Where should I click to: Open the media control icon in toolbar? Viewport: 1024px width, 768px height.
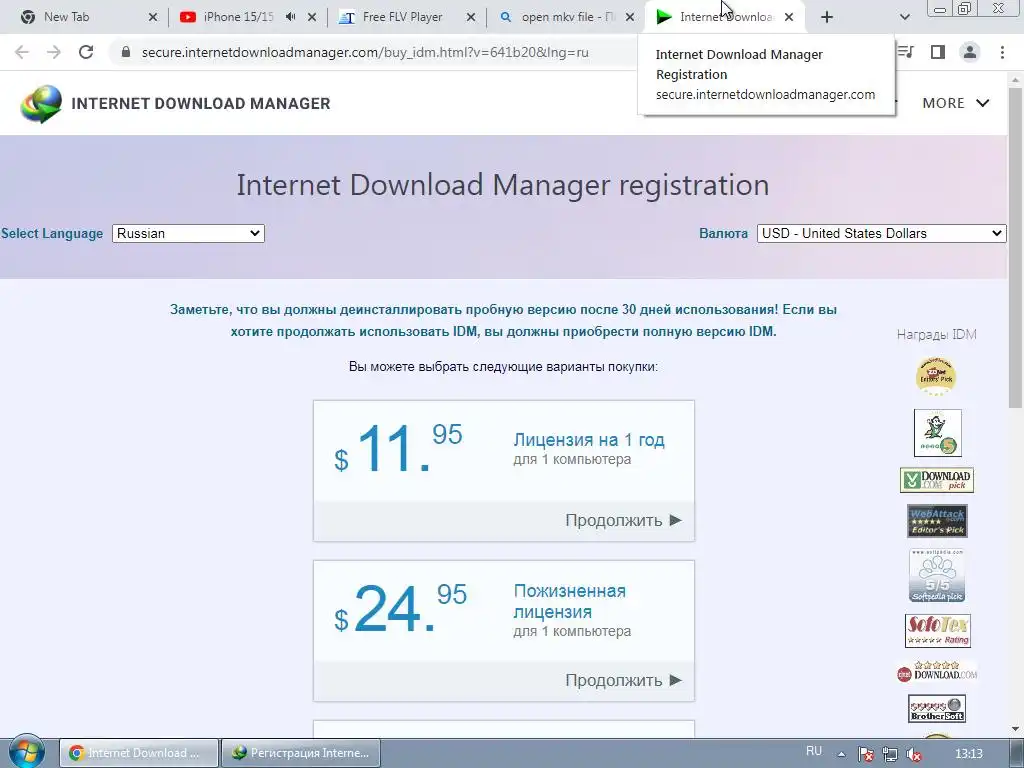(x=905, y=52)
